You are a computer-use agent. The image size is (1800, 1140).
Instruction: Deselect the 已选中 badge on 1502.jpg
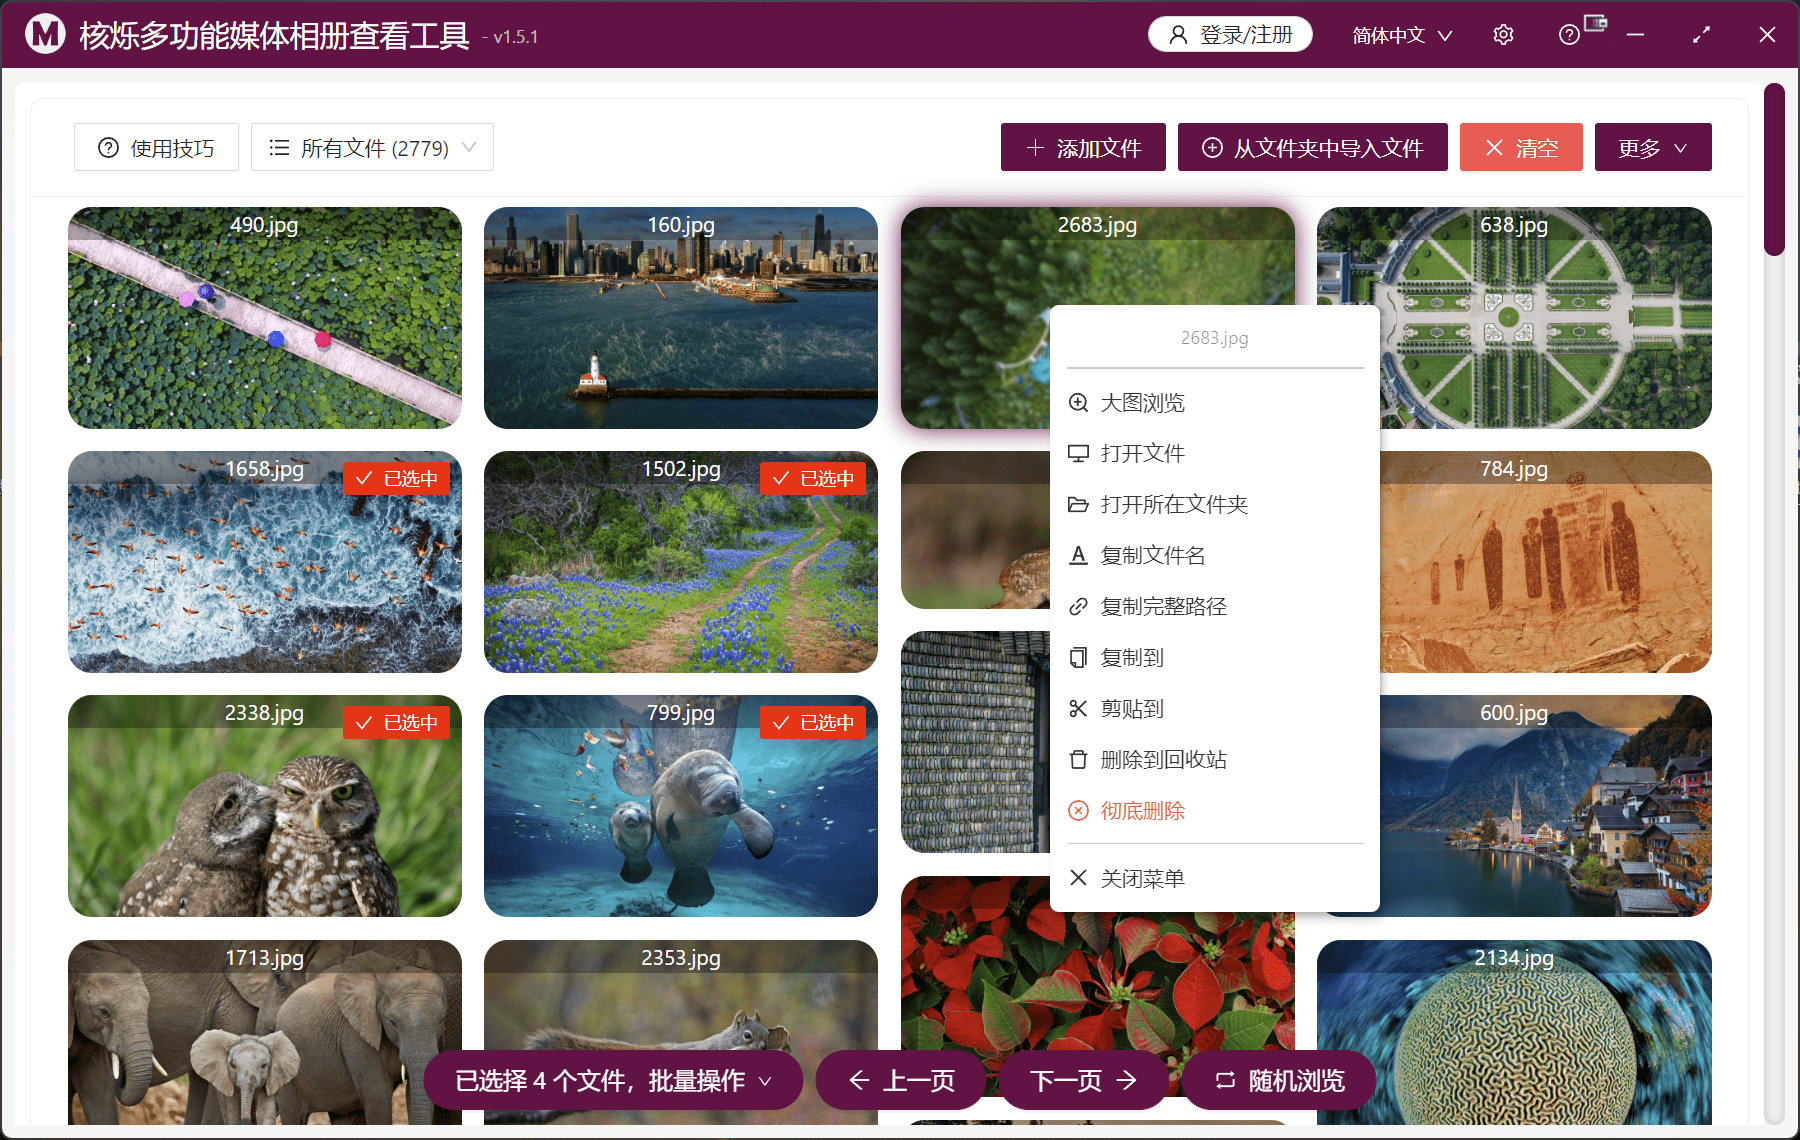pos(813,478)
